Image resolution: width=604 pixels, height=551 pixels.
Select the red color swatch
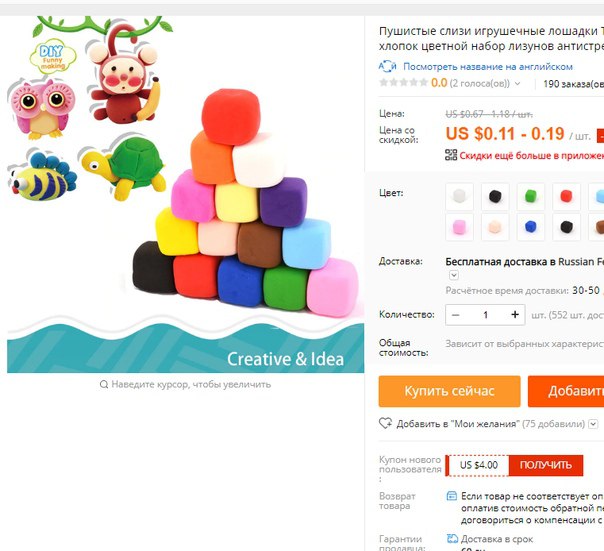[566, 196]
